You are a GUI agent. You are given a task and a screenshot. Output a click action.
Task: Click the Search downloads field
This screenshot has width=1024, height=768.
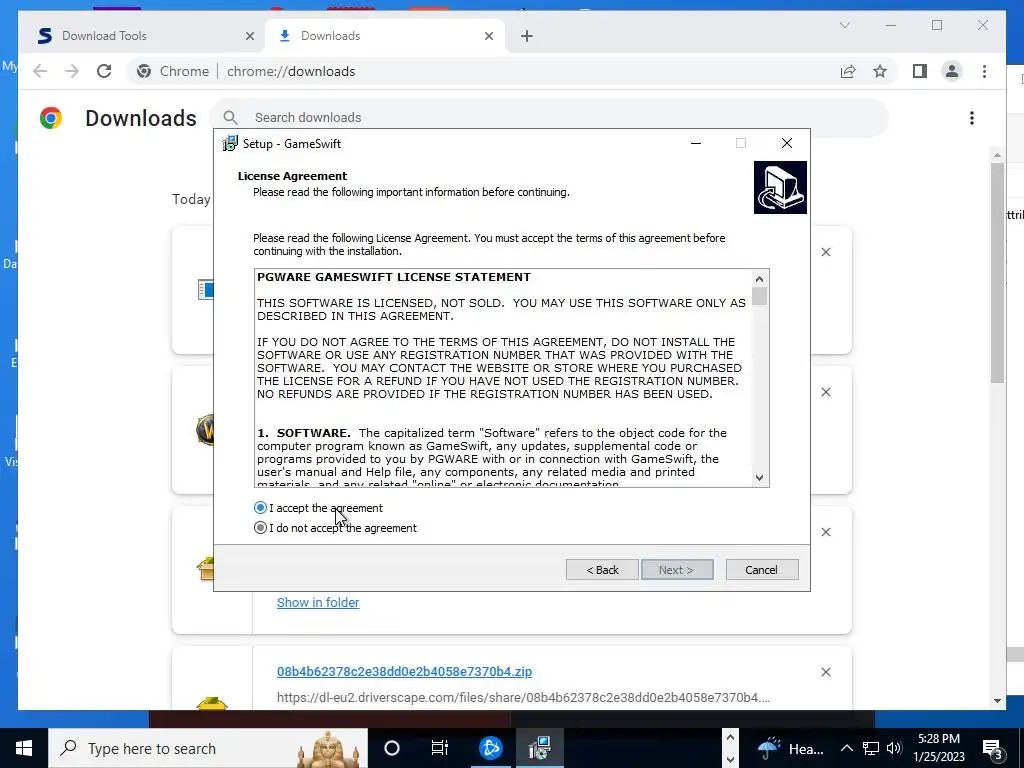tap(549, 118)
